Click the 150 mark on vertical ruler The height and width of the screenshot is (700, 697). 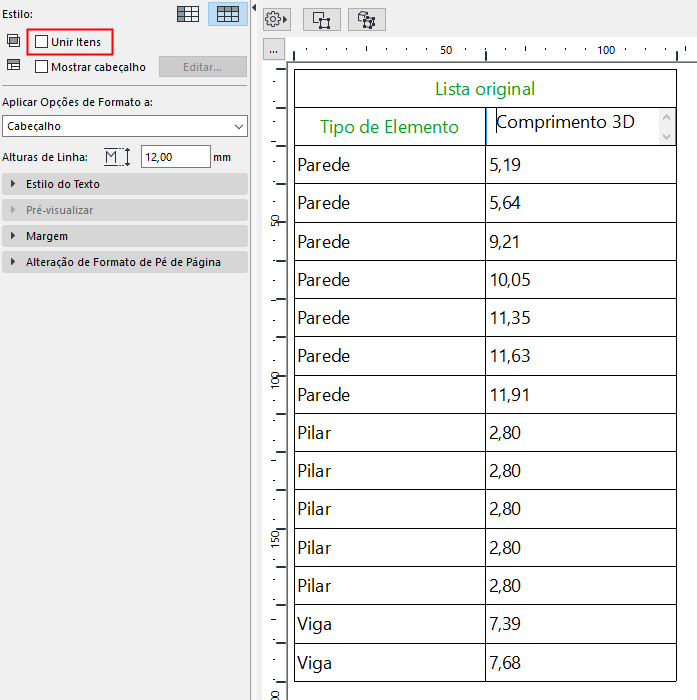click(x=275, y=539)
